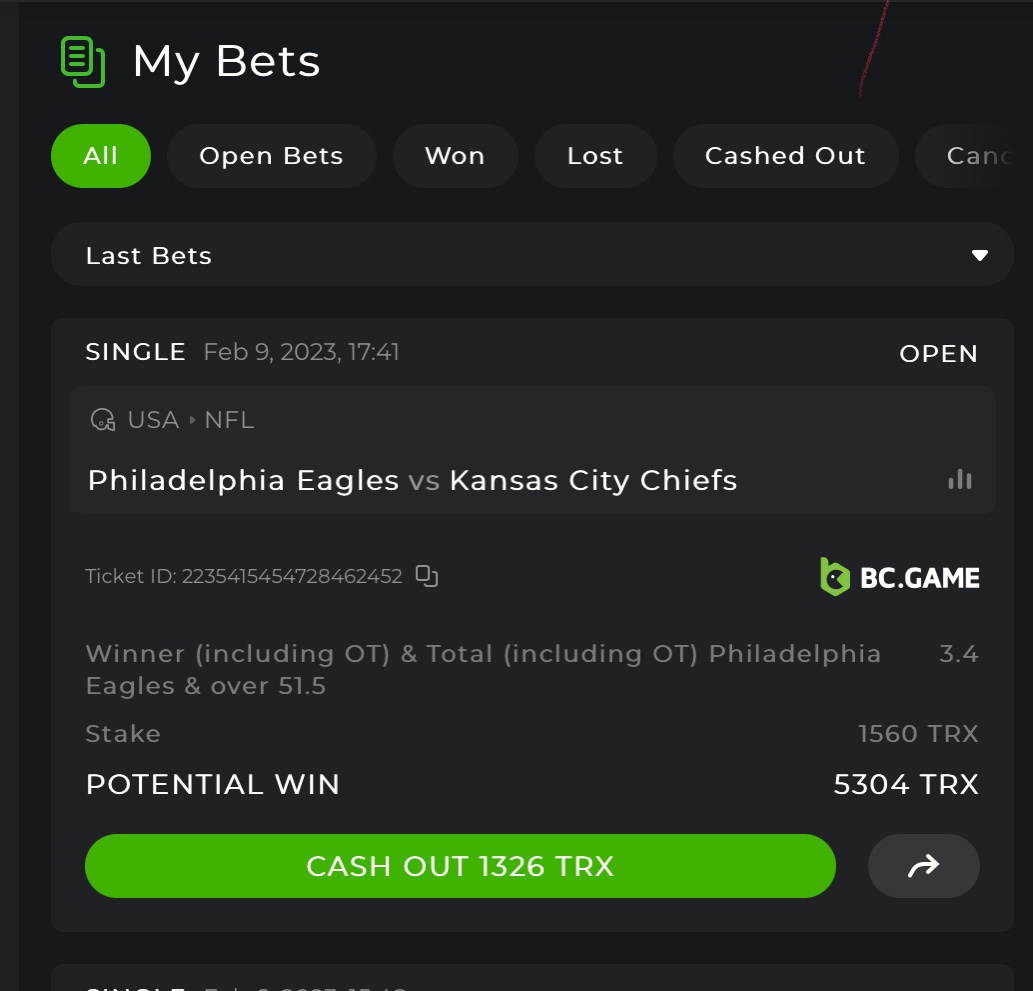
Task: Filter by the Lost tab
Action: 596,156
